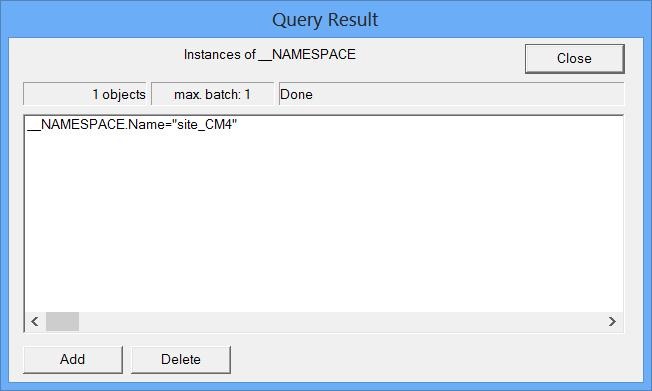Select the __NAMESPACE.Name="site_CM4" entry
Viewport: 652px width, 391px height.
132,124
